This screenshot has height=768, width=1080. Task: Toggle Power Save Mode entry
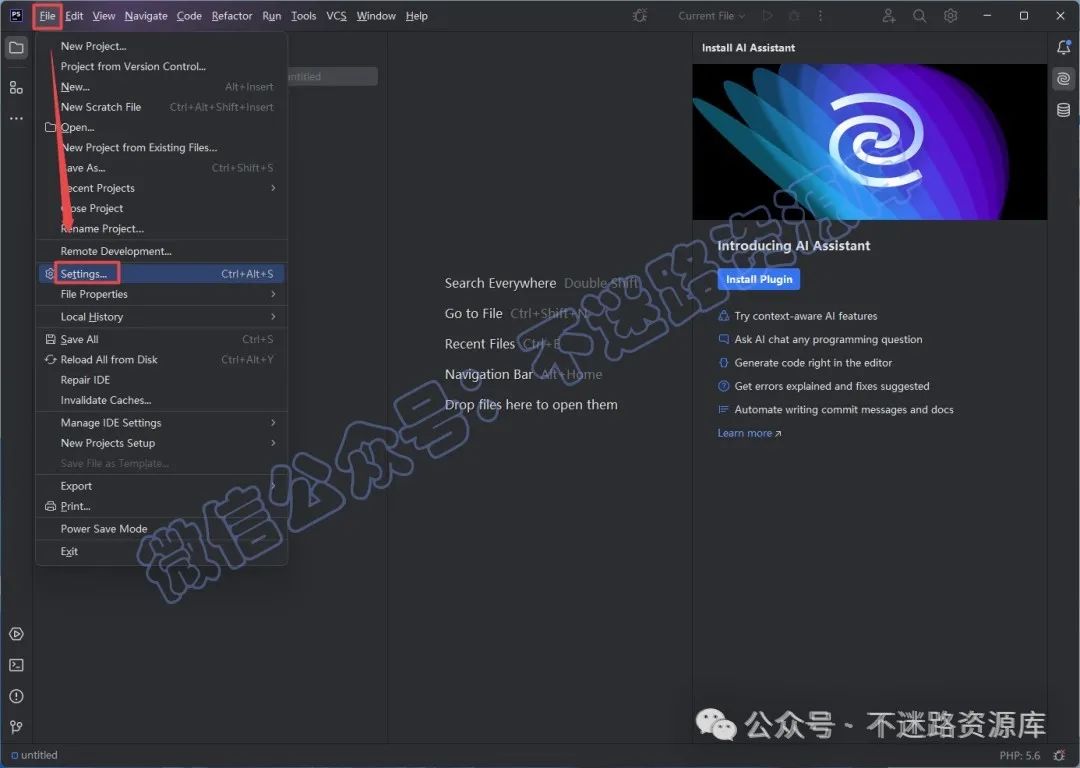tap(161, 529)
